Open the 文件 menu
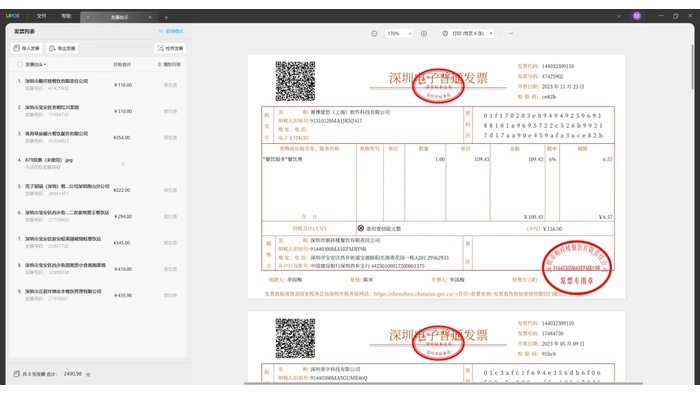700x395 pixels. (42, 16)
